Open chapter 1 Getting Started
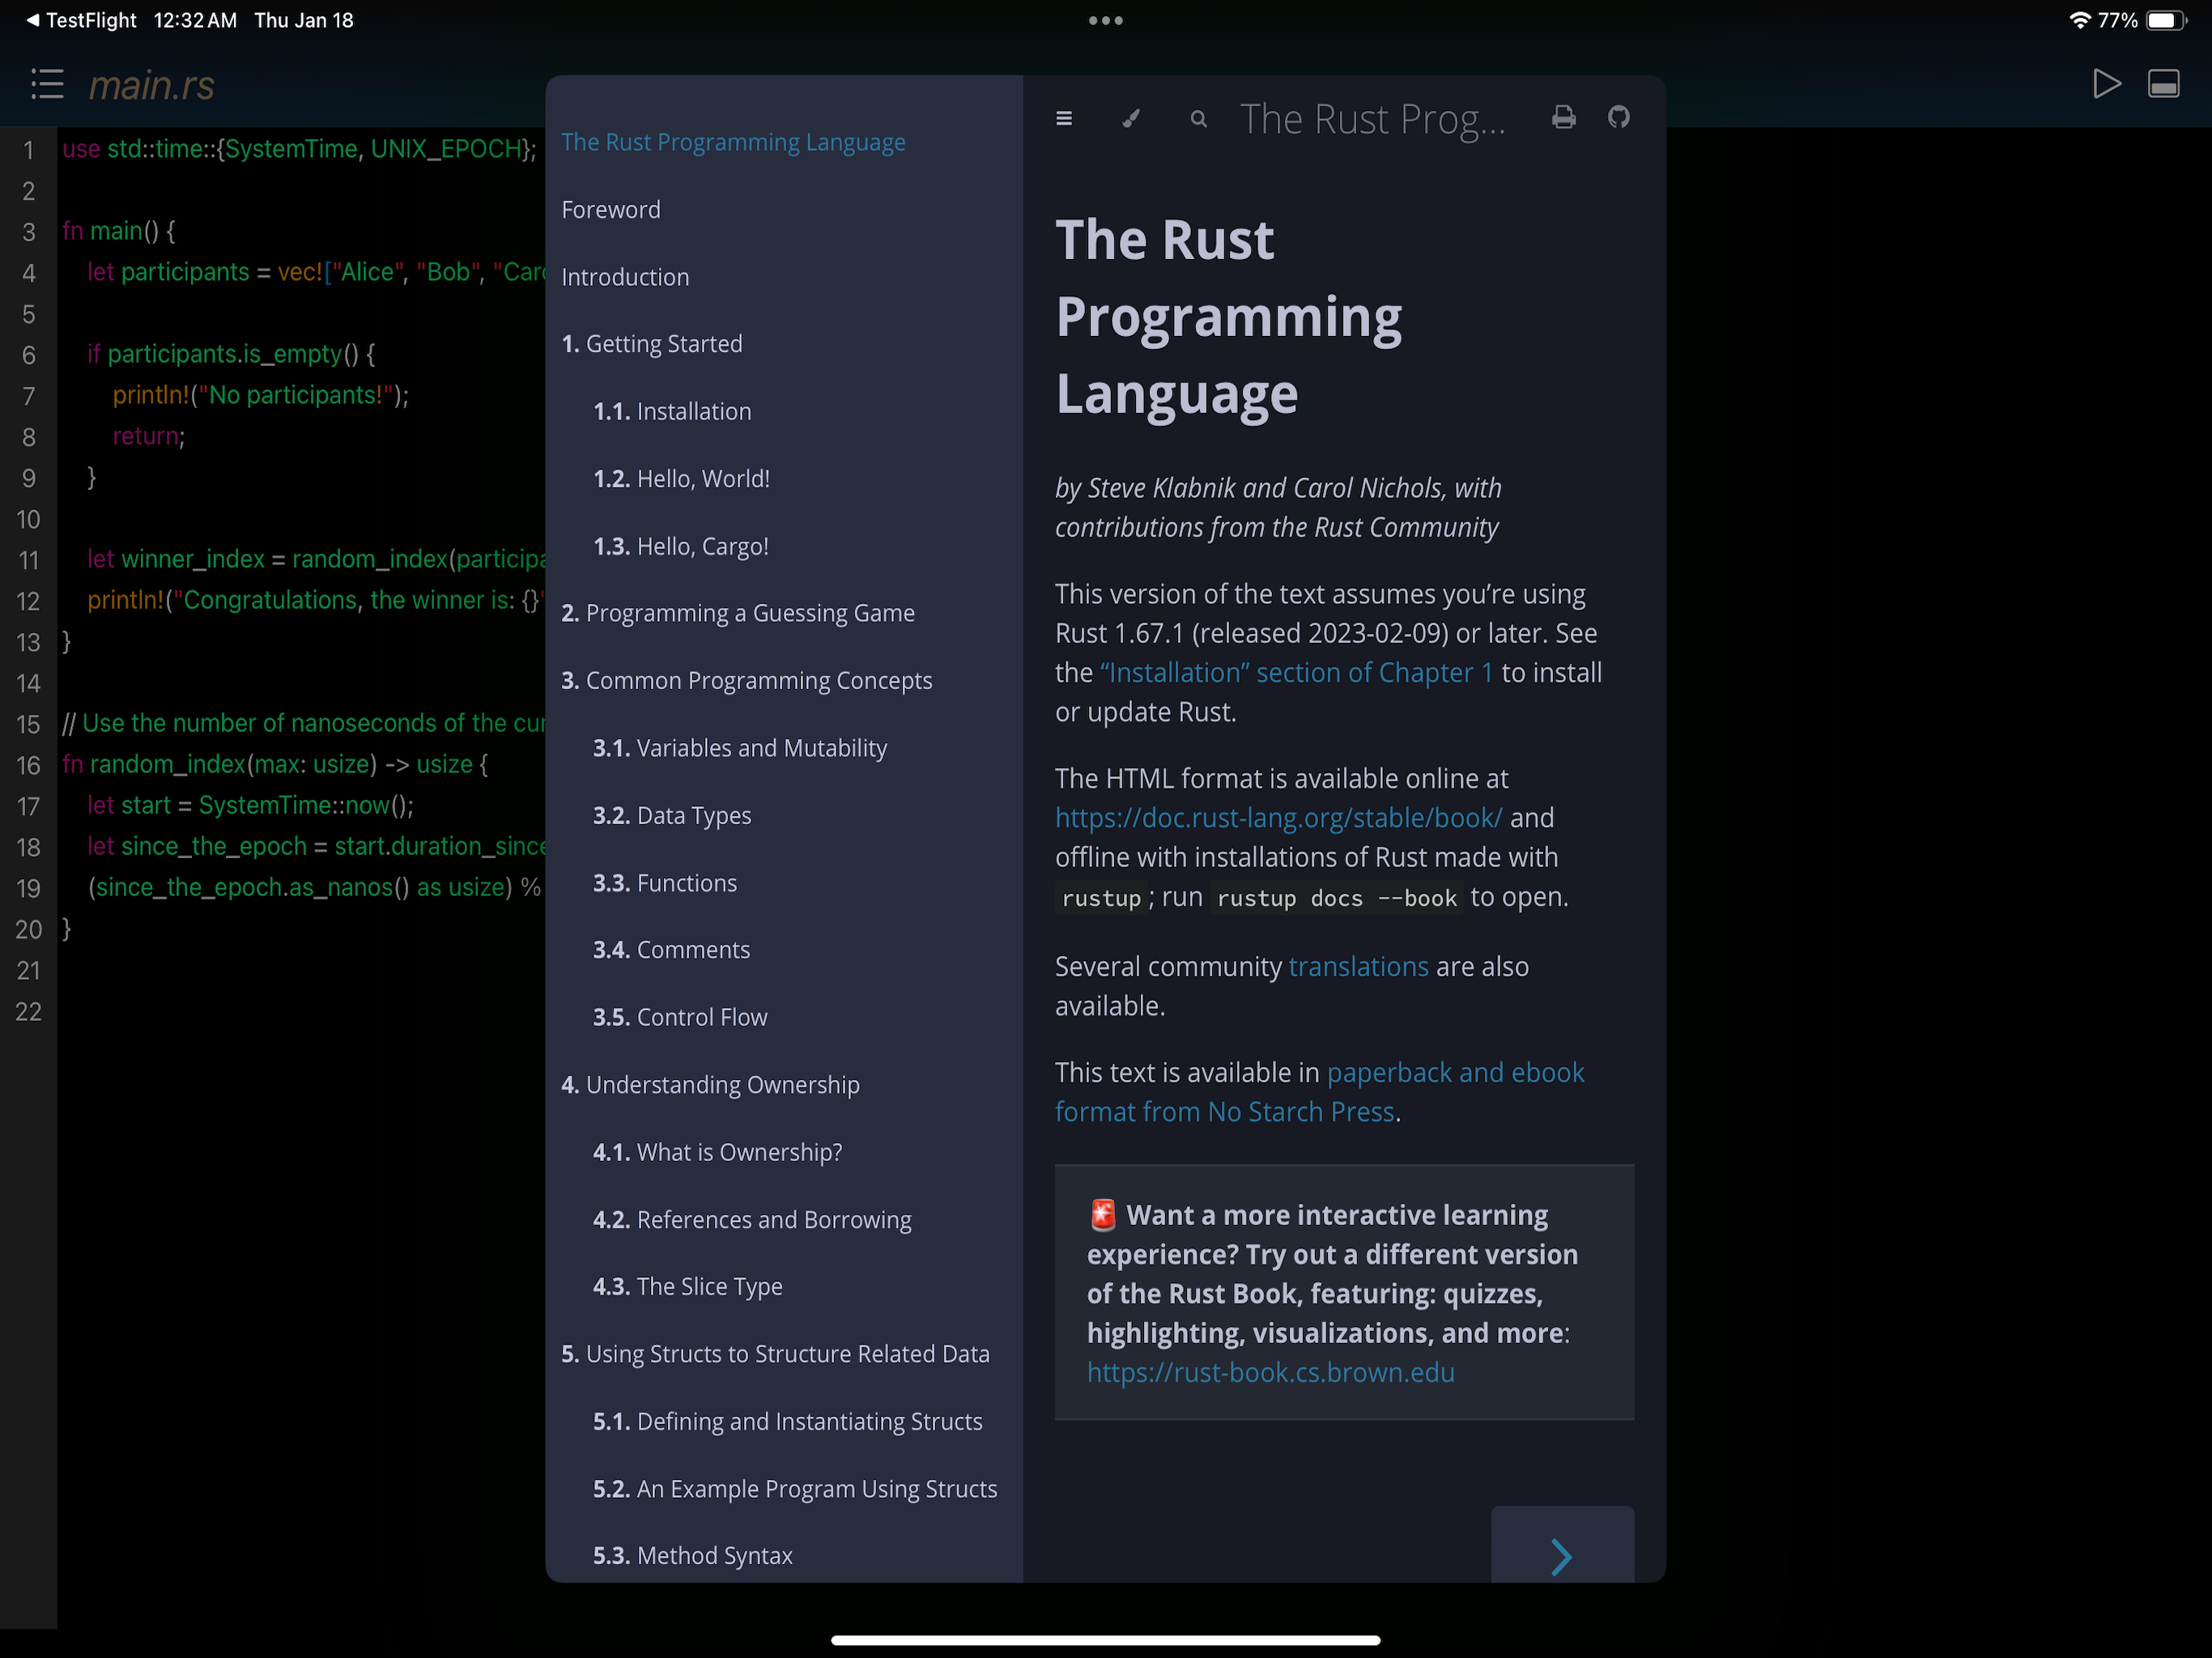The image size is (2212, 1658). point(652,344)
